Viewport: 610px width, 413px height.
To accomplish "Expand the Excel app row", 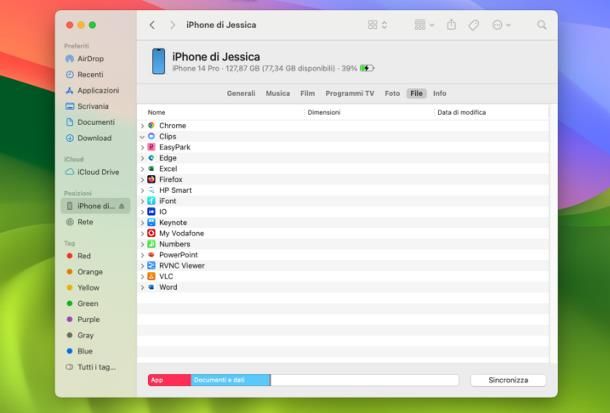I will 142,169.
